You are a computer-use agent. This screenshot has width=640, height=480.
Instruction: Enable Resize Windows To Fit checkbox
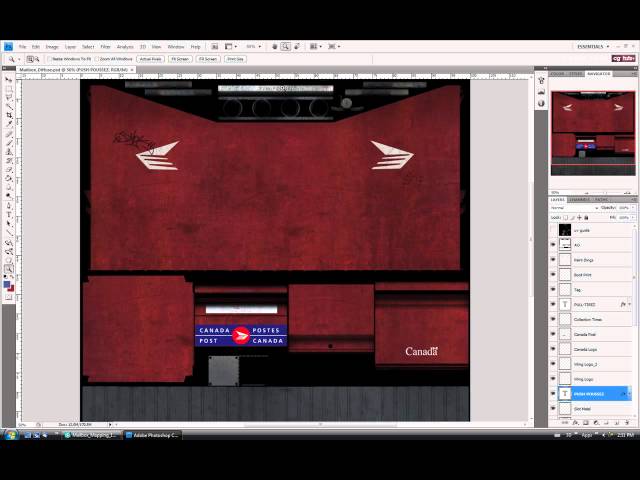point(49,59)
